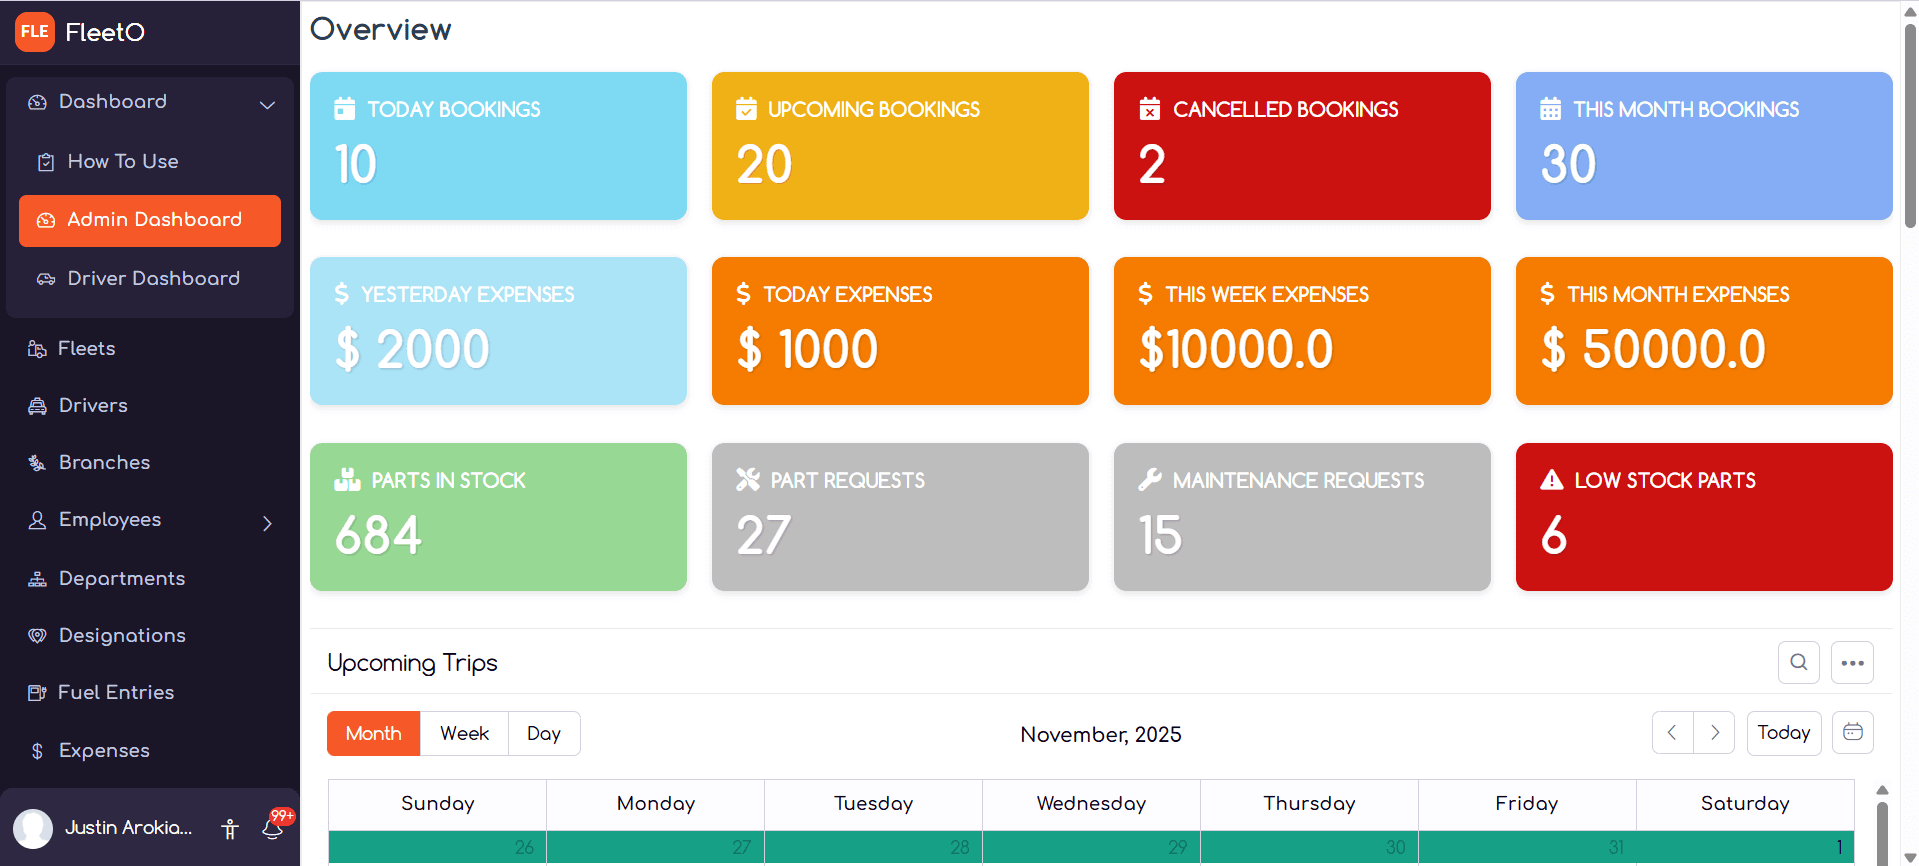This screenshot has width=1919, height=866.
Task: Click the Today button
Action: coord(1783,733)
